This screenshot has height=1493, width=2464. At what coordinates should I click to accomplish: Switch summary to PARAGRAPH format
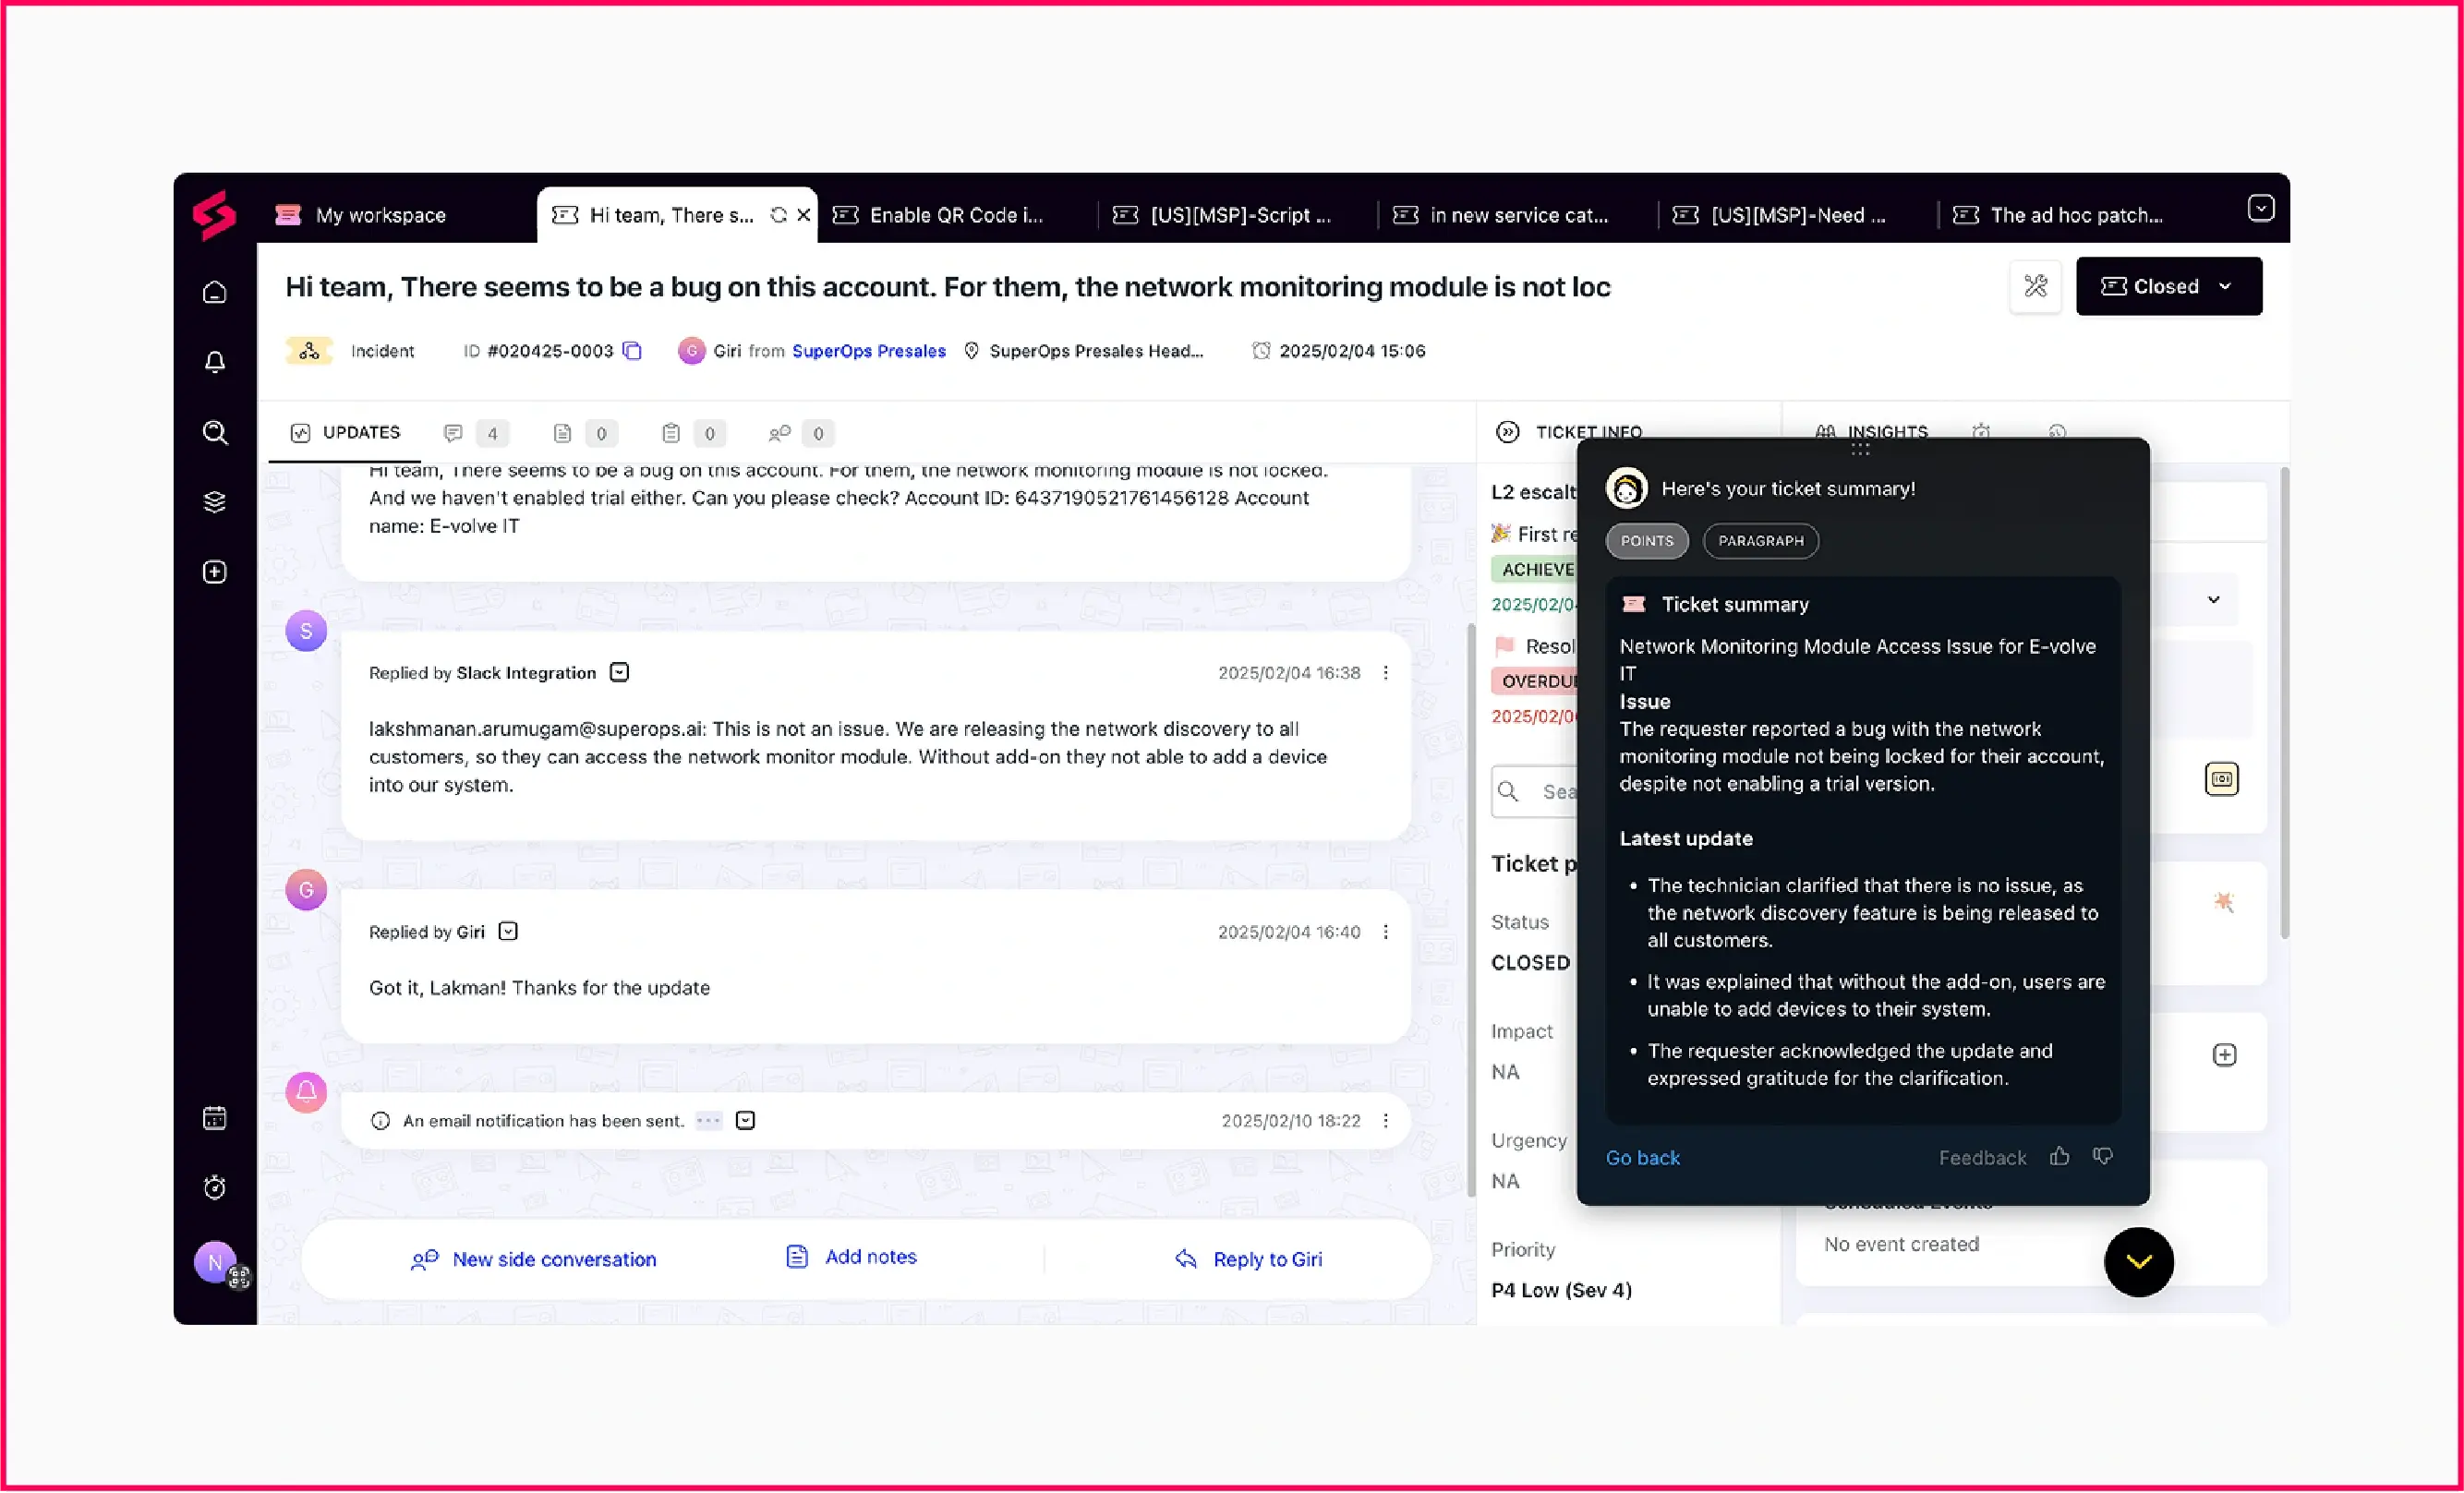(x=1760, y=541)
